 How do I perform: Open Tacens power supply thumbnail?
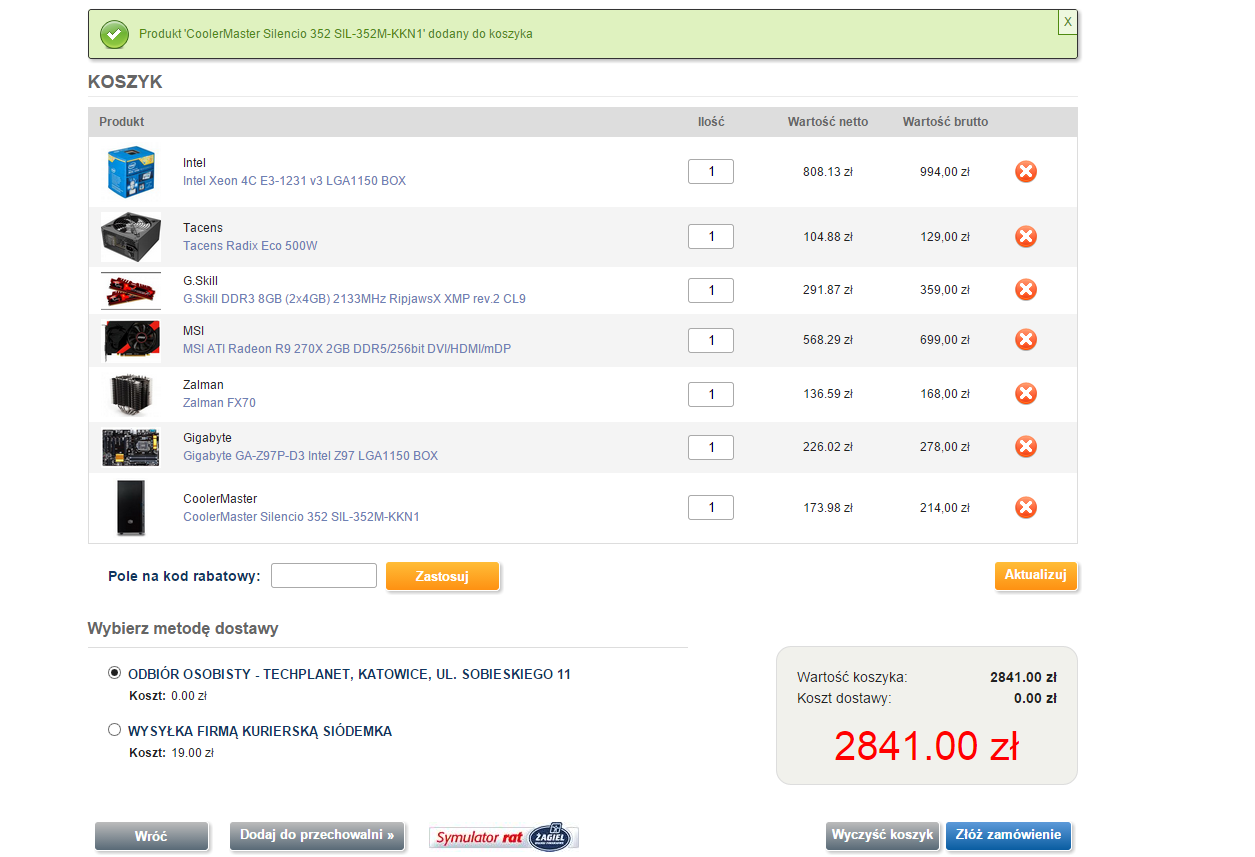point(131,236)
